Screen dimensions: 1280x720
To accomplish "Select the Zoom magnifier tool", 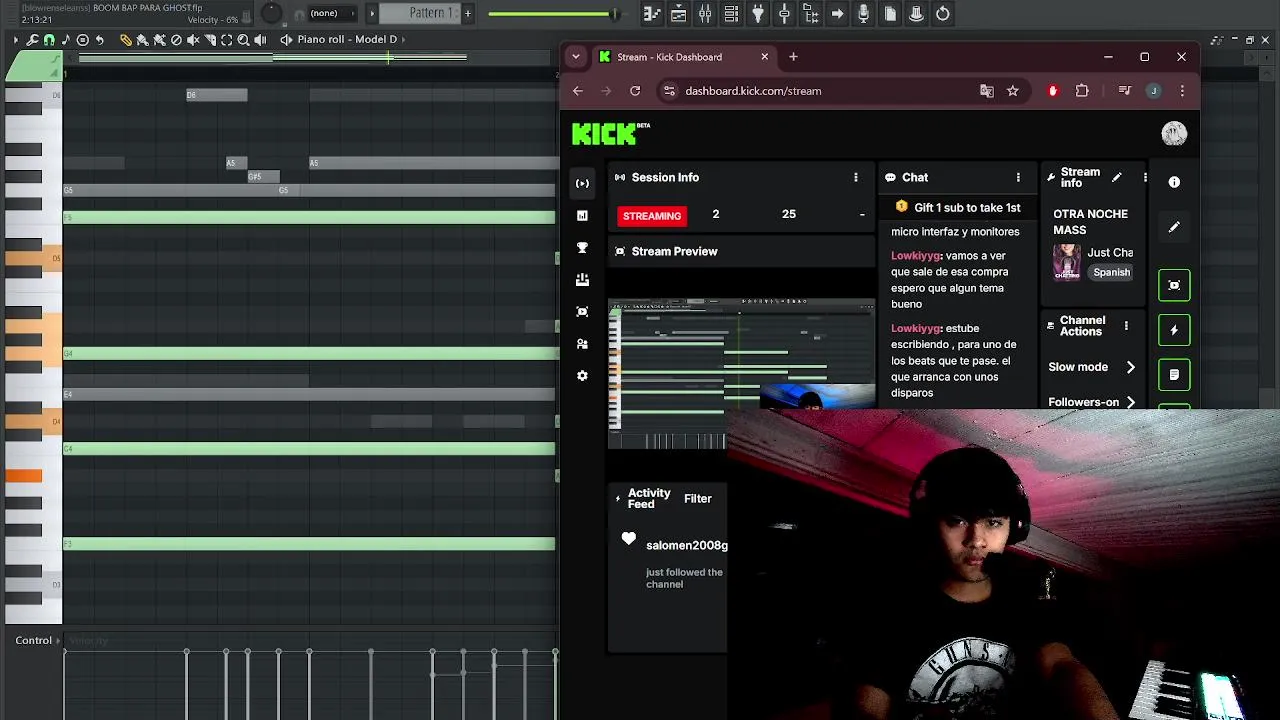I will tap(243, 40).
